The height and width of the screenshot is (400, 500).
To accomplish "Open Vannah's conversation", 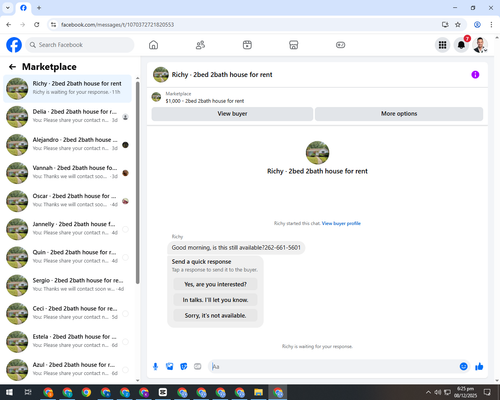I will (67, 173).
